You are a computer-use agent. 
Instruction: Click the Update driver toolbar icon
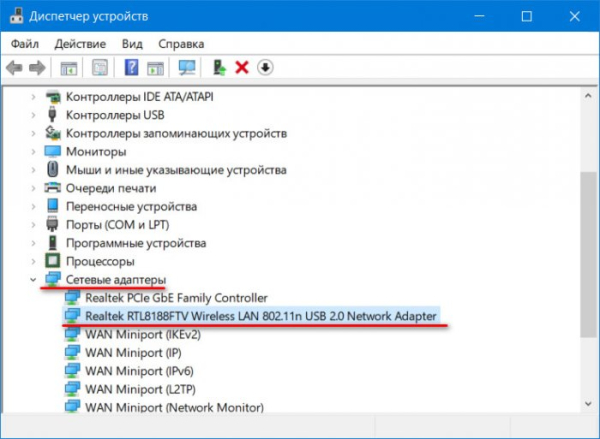[x=219, y=67]
